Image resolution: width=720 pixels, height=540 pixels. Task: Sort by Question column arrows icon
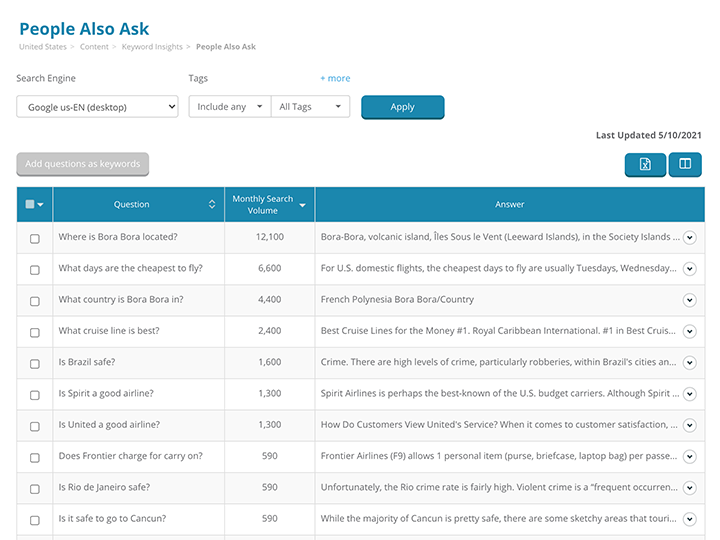coord(212,205)
